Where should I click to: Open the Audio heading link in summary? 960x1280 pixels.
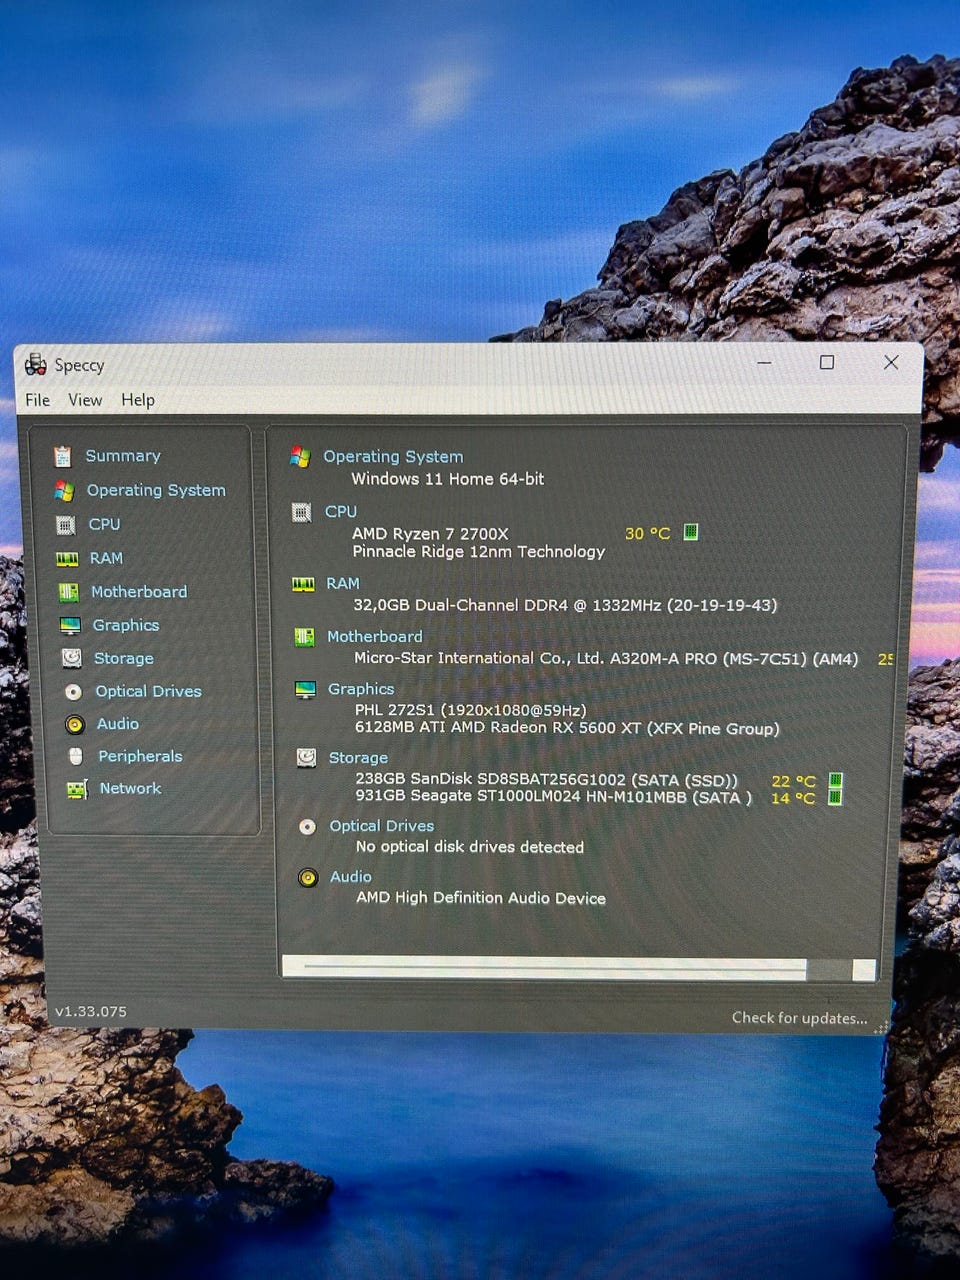[351, 877]
